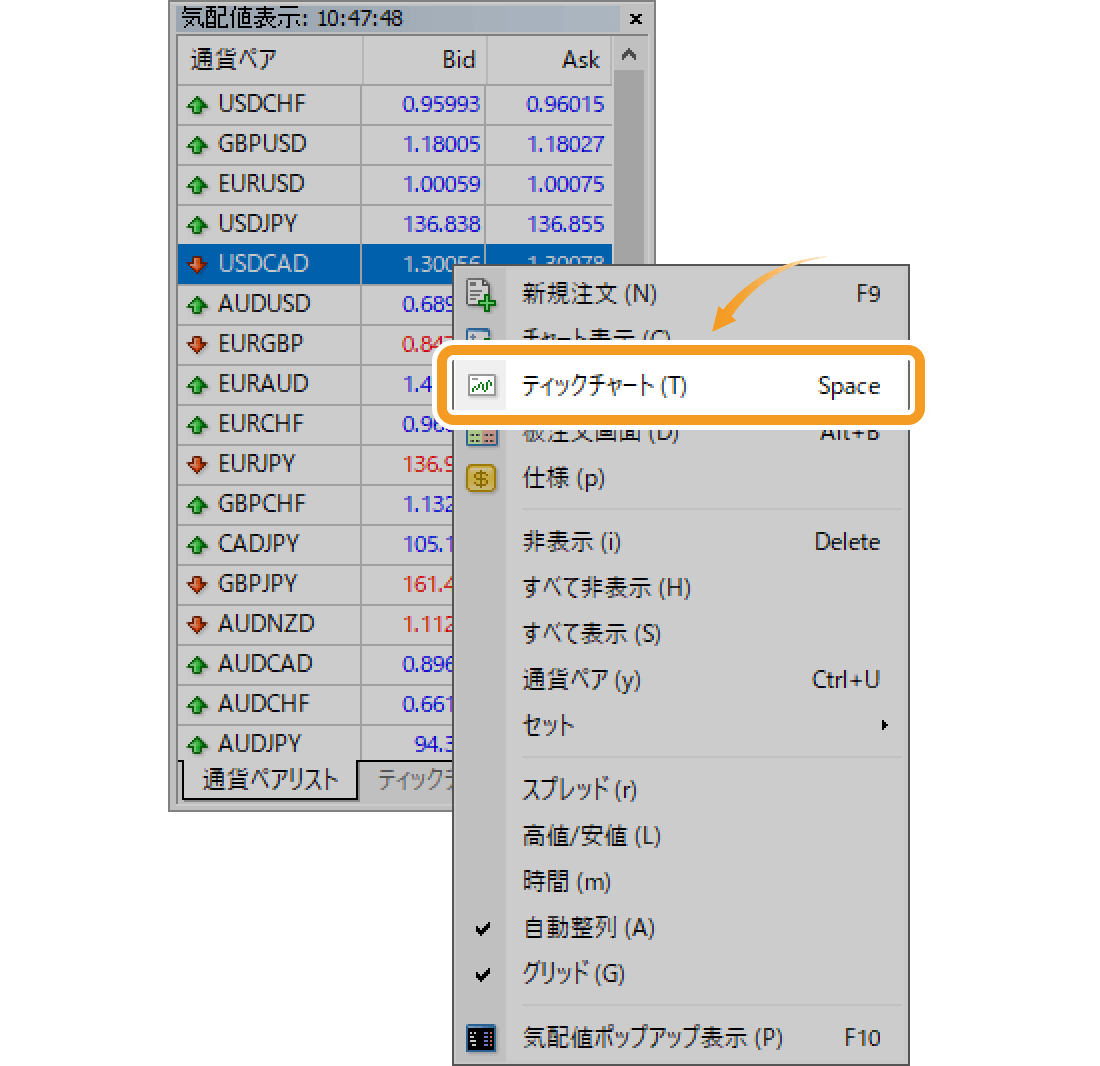Image resolution: width=1100 pixels, height=1066 pixels.
Task: Select the EURGBP symbol name
Action: click(260, 344)
